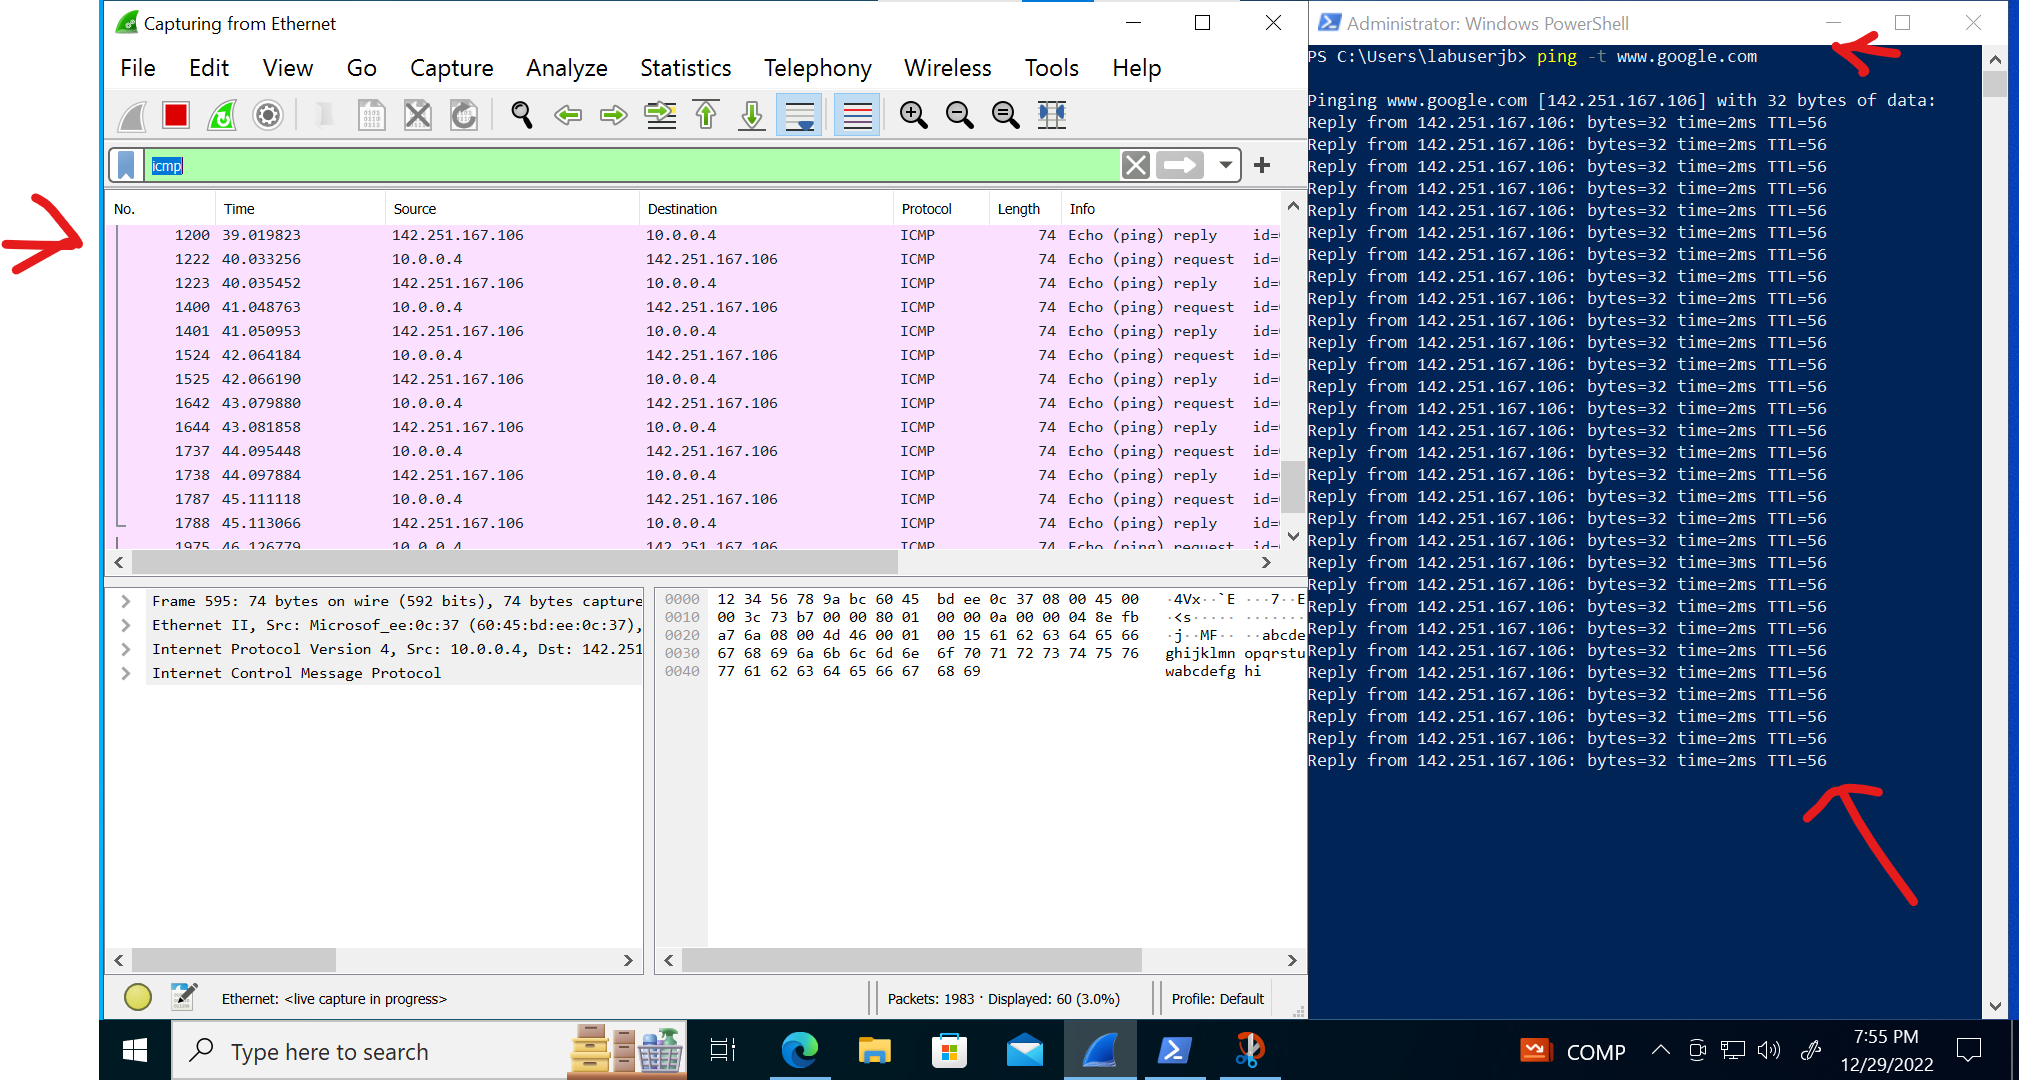Click the capture options gear icon
This screenshot has width=2019, height=1080.
(267, 115)
